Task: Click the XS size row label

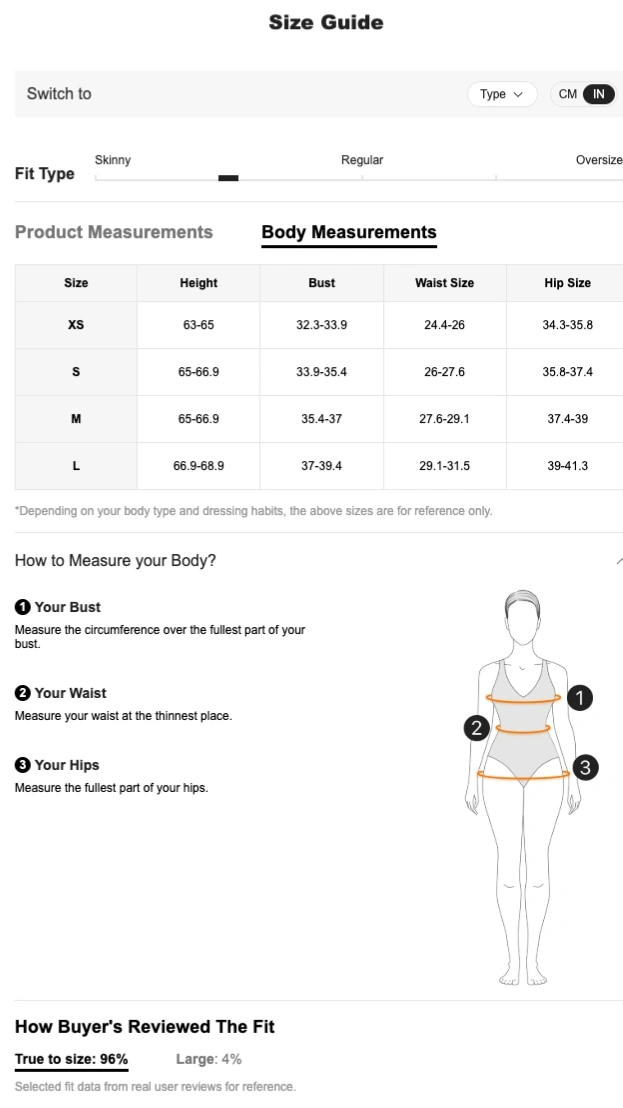Action: (x=76, y=325)
